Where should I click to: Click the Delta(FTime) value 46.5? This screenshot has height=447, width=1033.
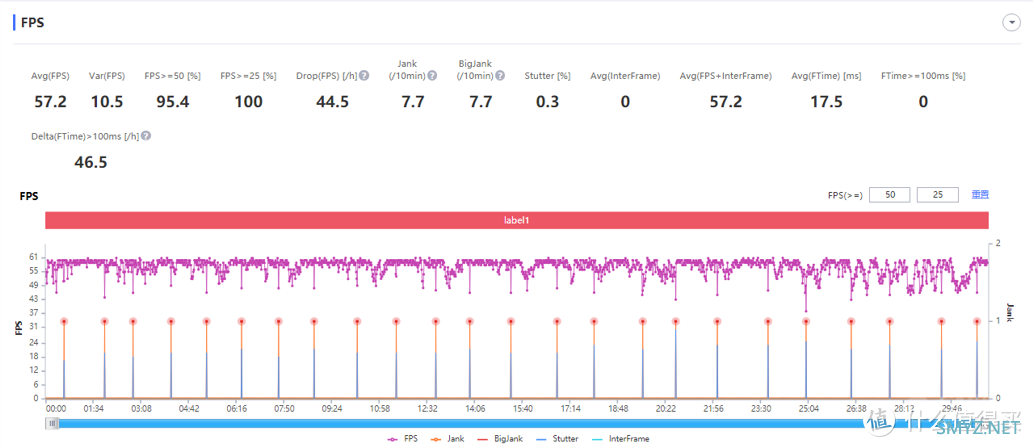click(x=91, y=162)
